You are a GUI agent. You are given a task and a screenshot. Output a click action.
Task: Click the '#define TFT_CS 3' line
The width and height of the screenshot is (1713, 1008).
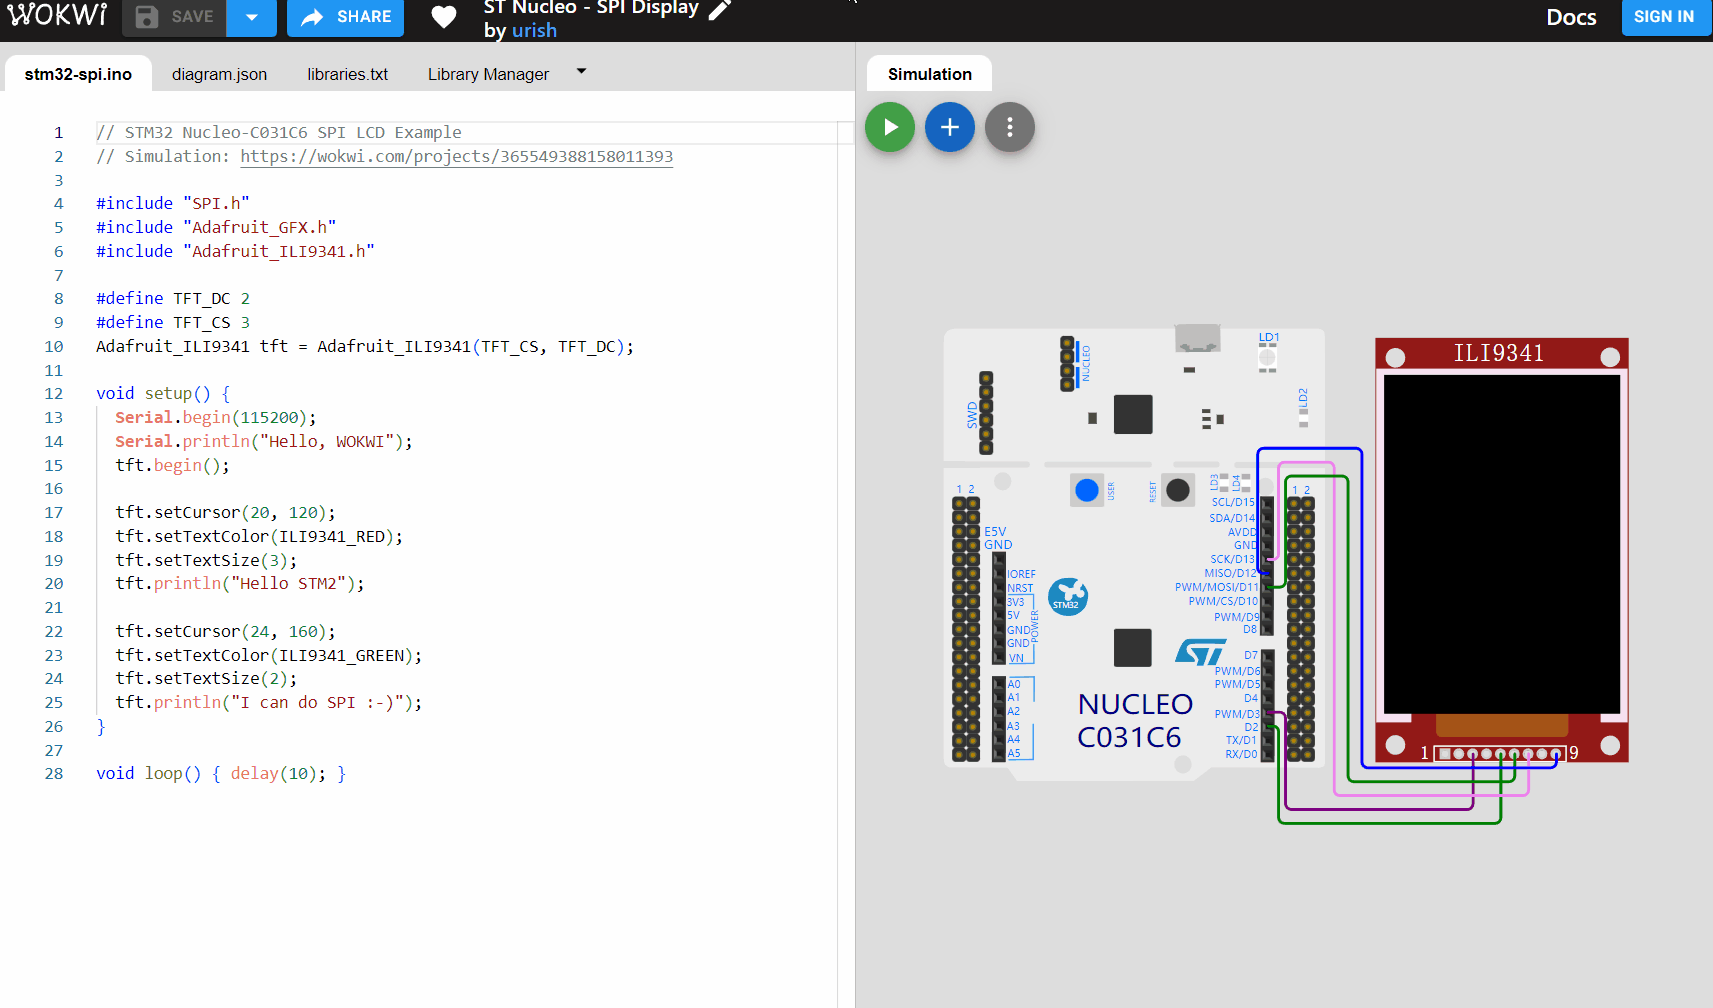tap(173, 322)
